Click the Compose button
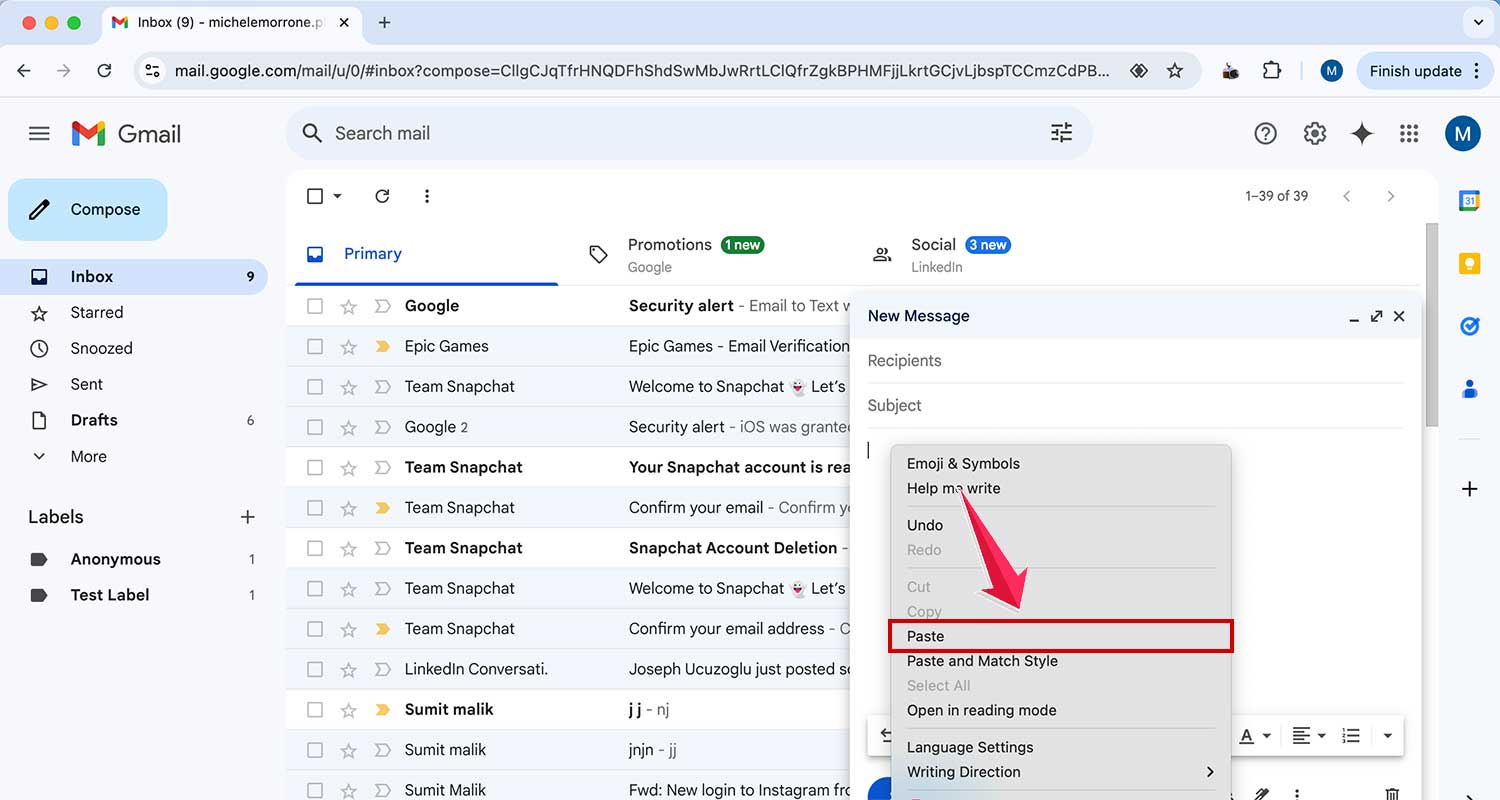The image size is (1500, 800). click(87, 209)
